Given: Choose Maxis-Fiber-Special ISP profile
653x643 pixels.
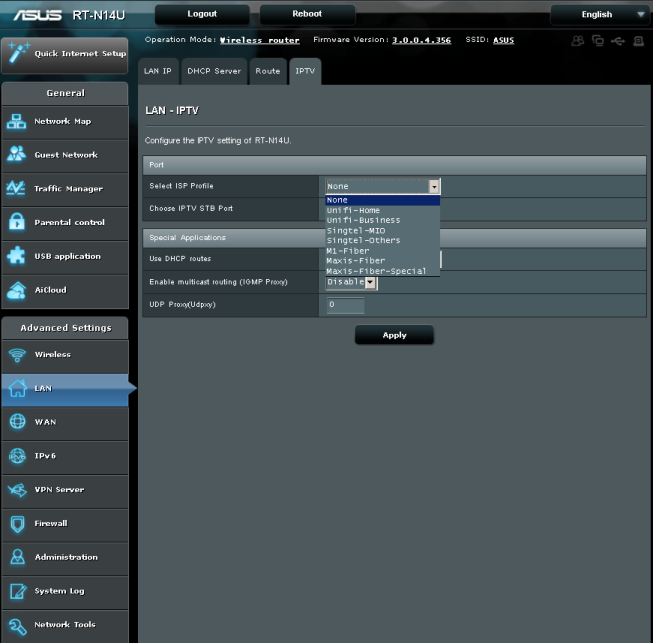Looking at the screenshot, I should coord(382,271).
